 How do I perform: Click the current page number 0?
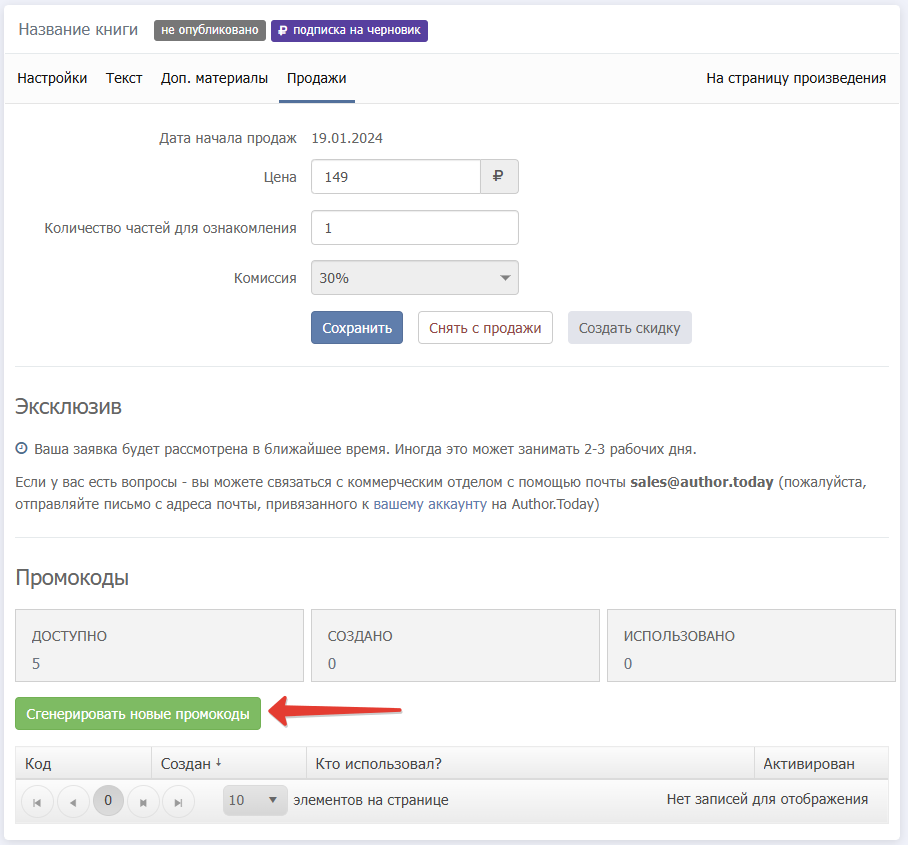pyautogui.click(x=108, y=800)
